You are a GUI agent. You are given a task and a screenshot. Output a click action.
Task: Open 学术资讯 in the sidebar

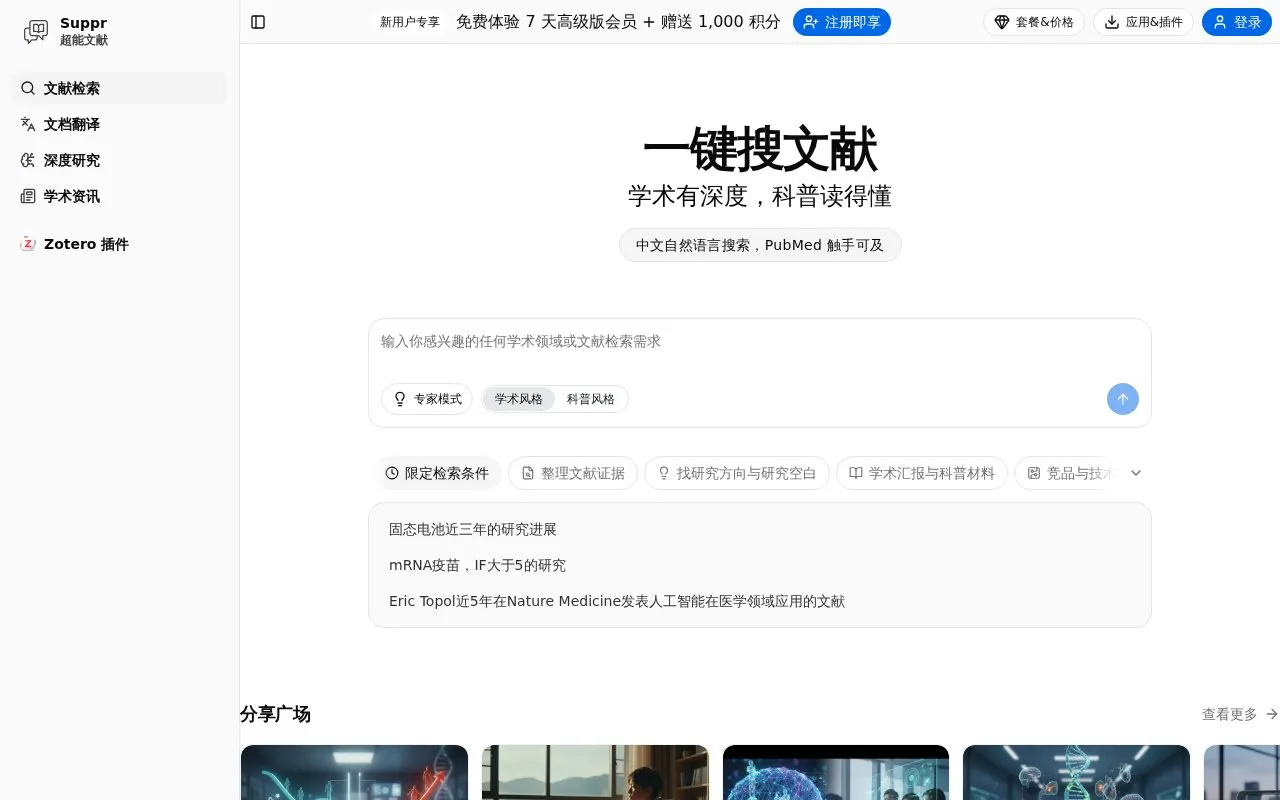[119, 196]
